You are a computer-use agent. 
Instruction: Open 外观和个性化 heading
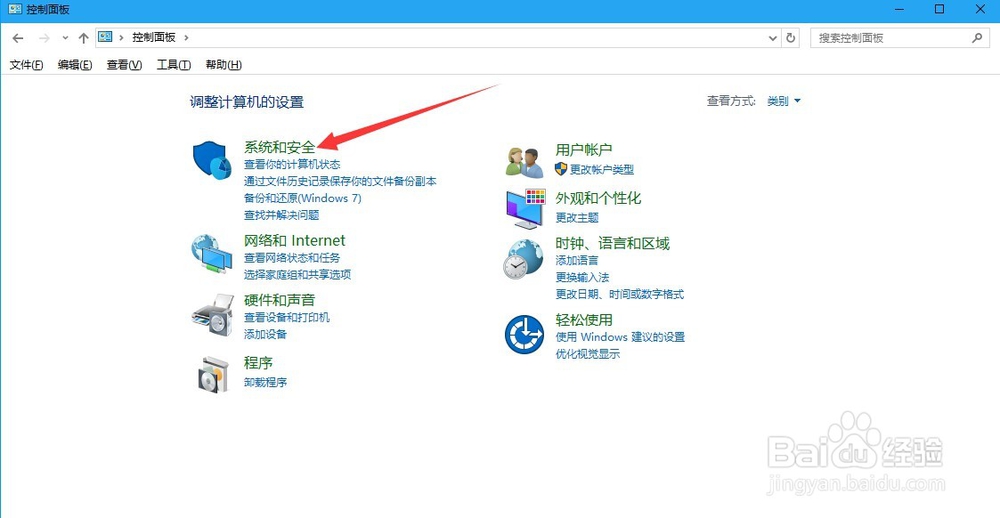pos(598,198)
